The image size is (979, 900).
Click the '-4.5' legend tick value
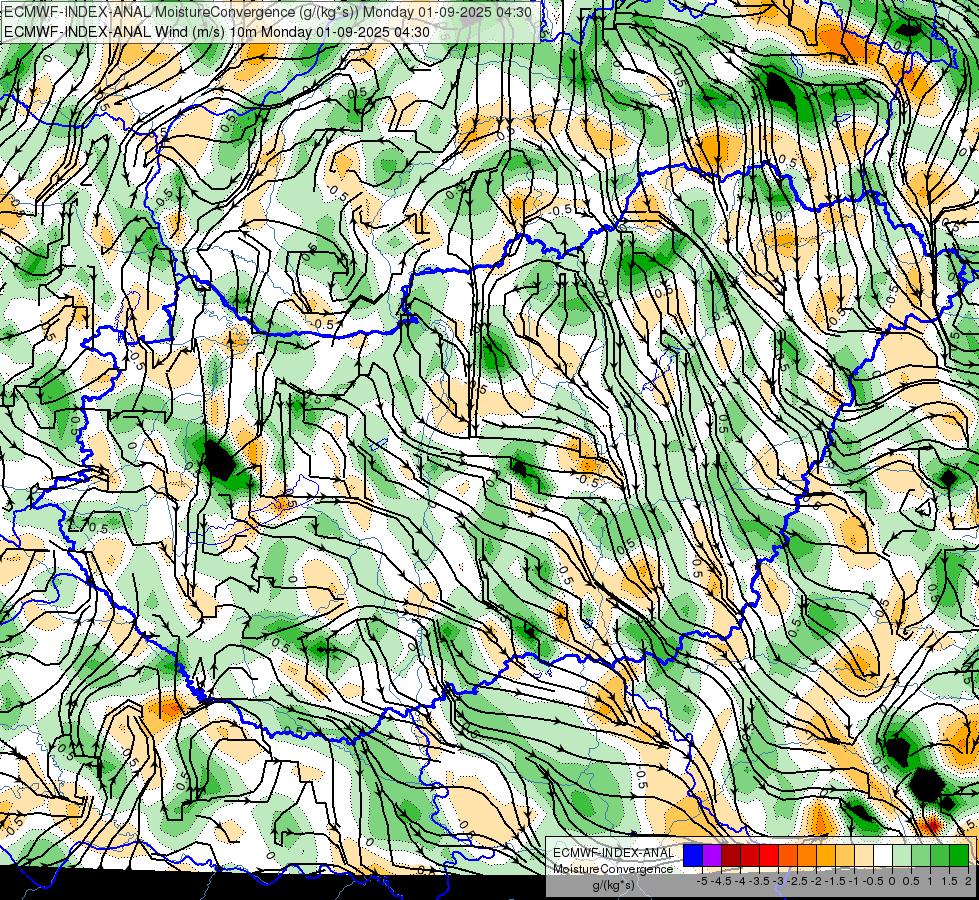coord(722,881)
